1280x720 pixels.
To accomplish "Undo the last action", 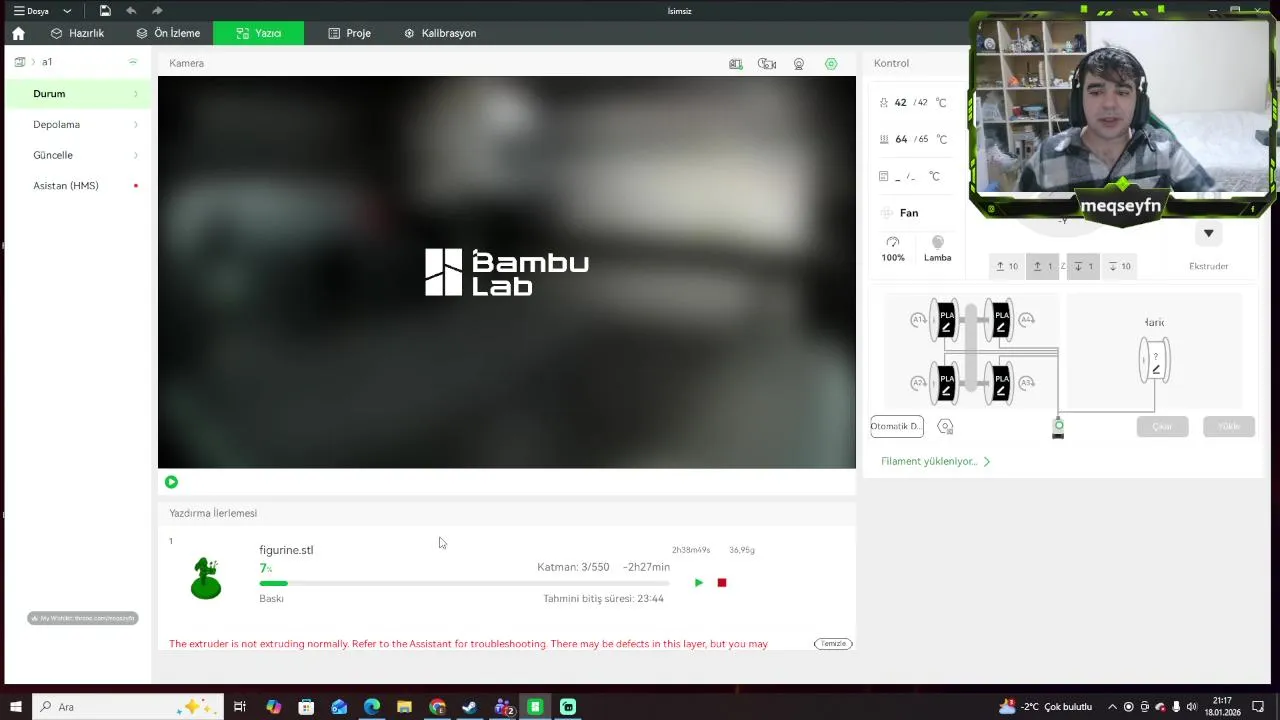I will click(x=131, y=11).
